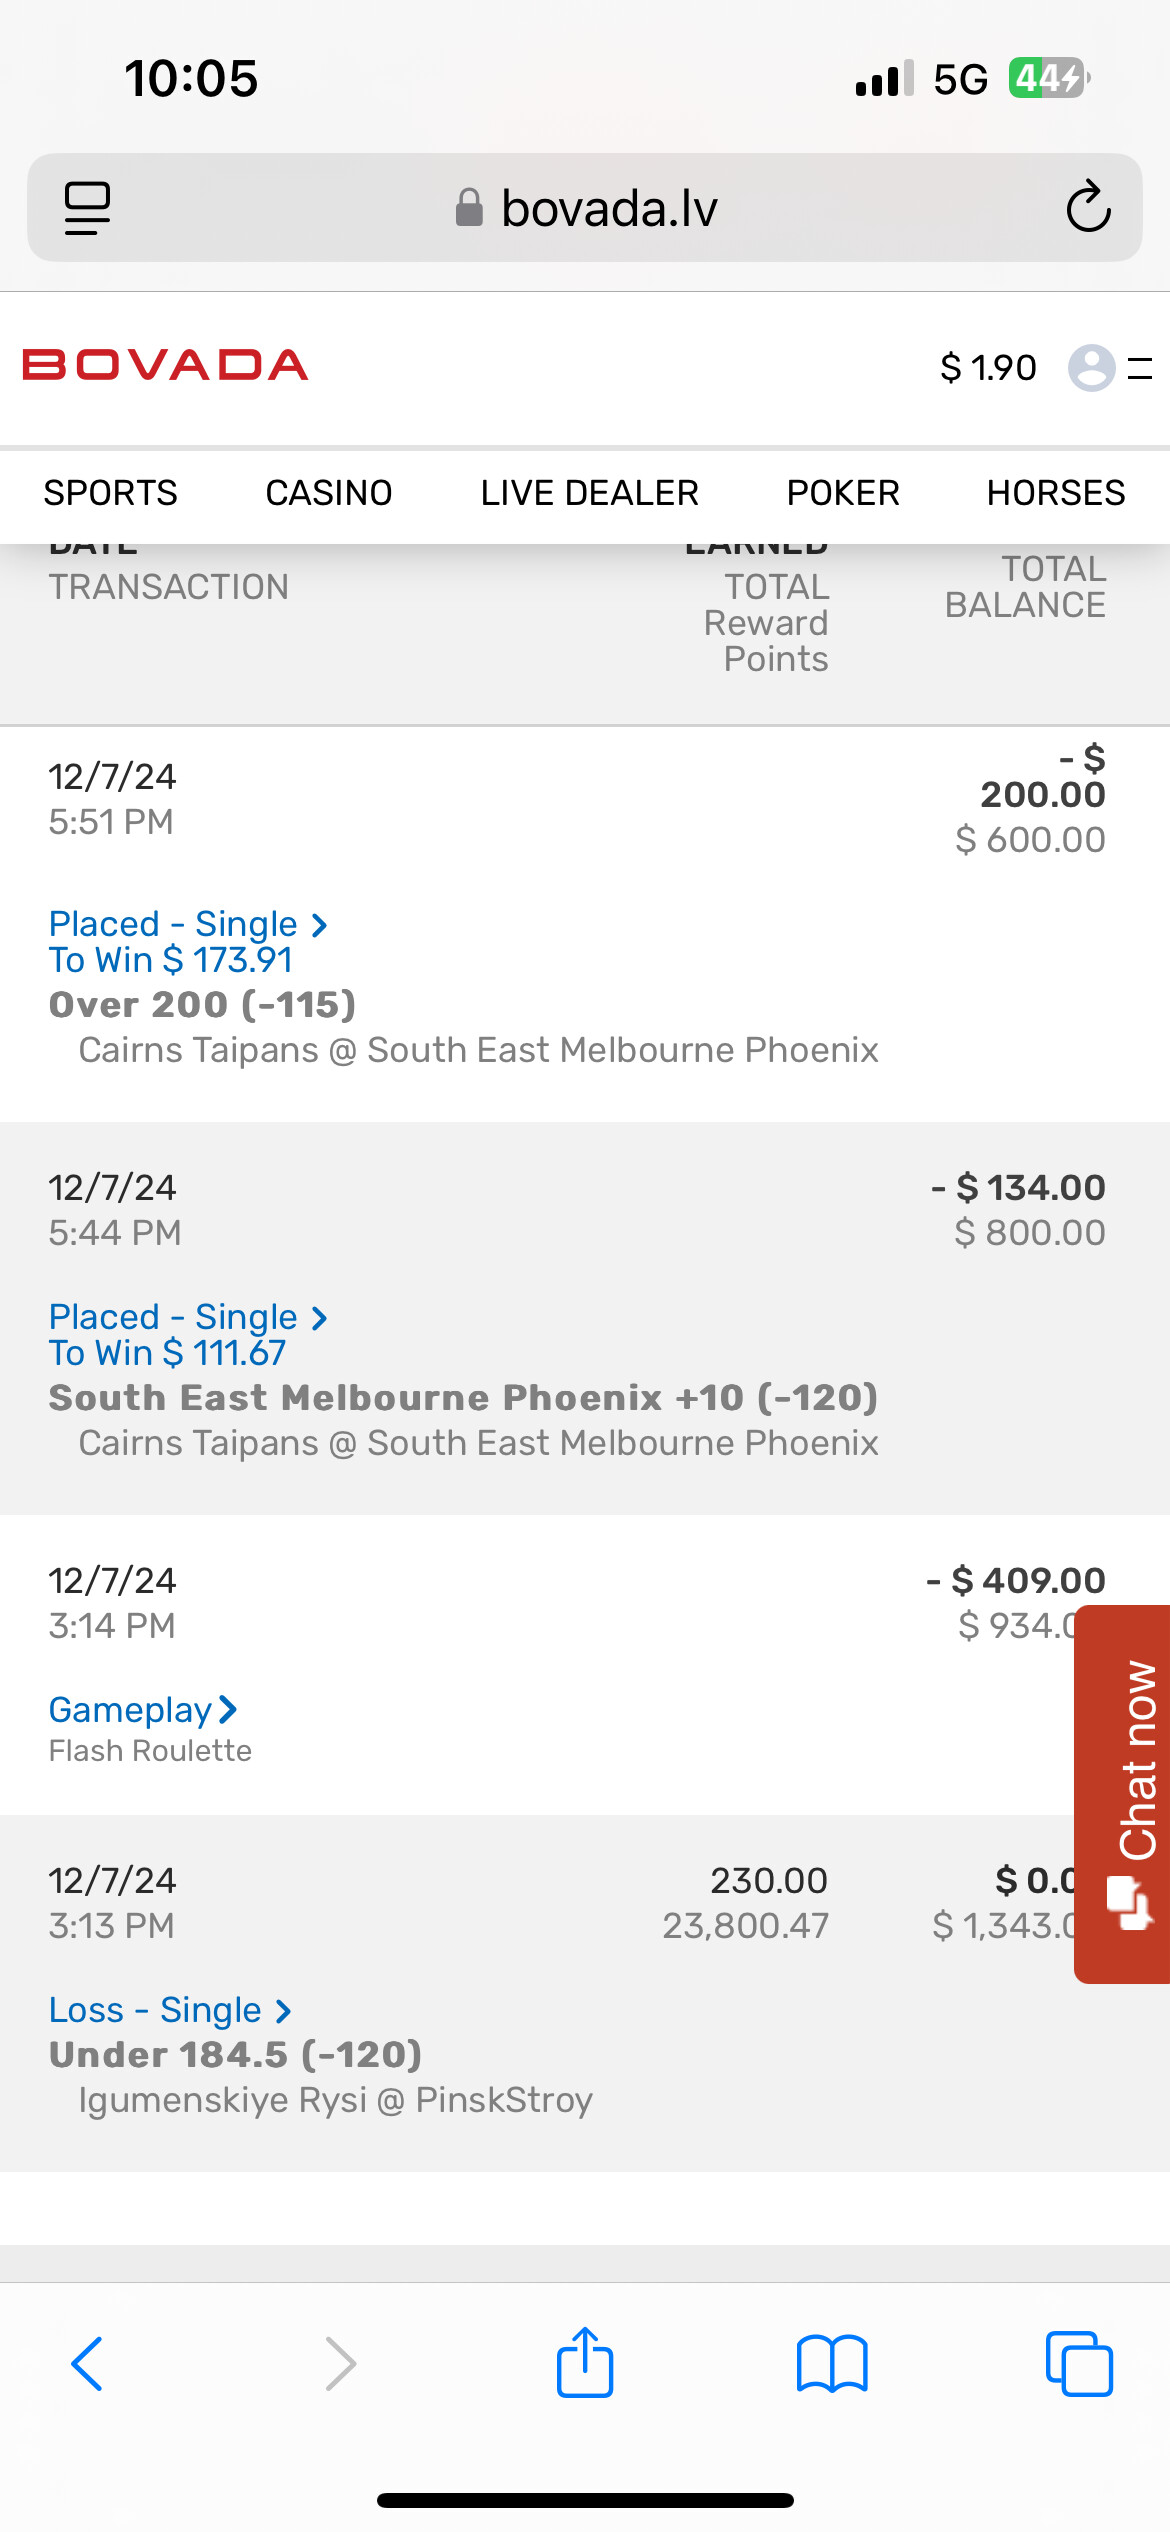1170x2532 pixels.
Task: Expand the Over 200 Placed - Single bet
Action: [188, 924]
